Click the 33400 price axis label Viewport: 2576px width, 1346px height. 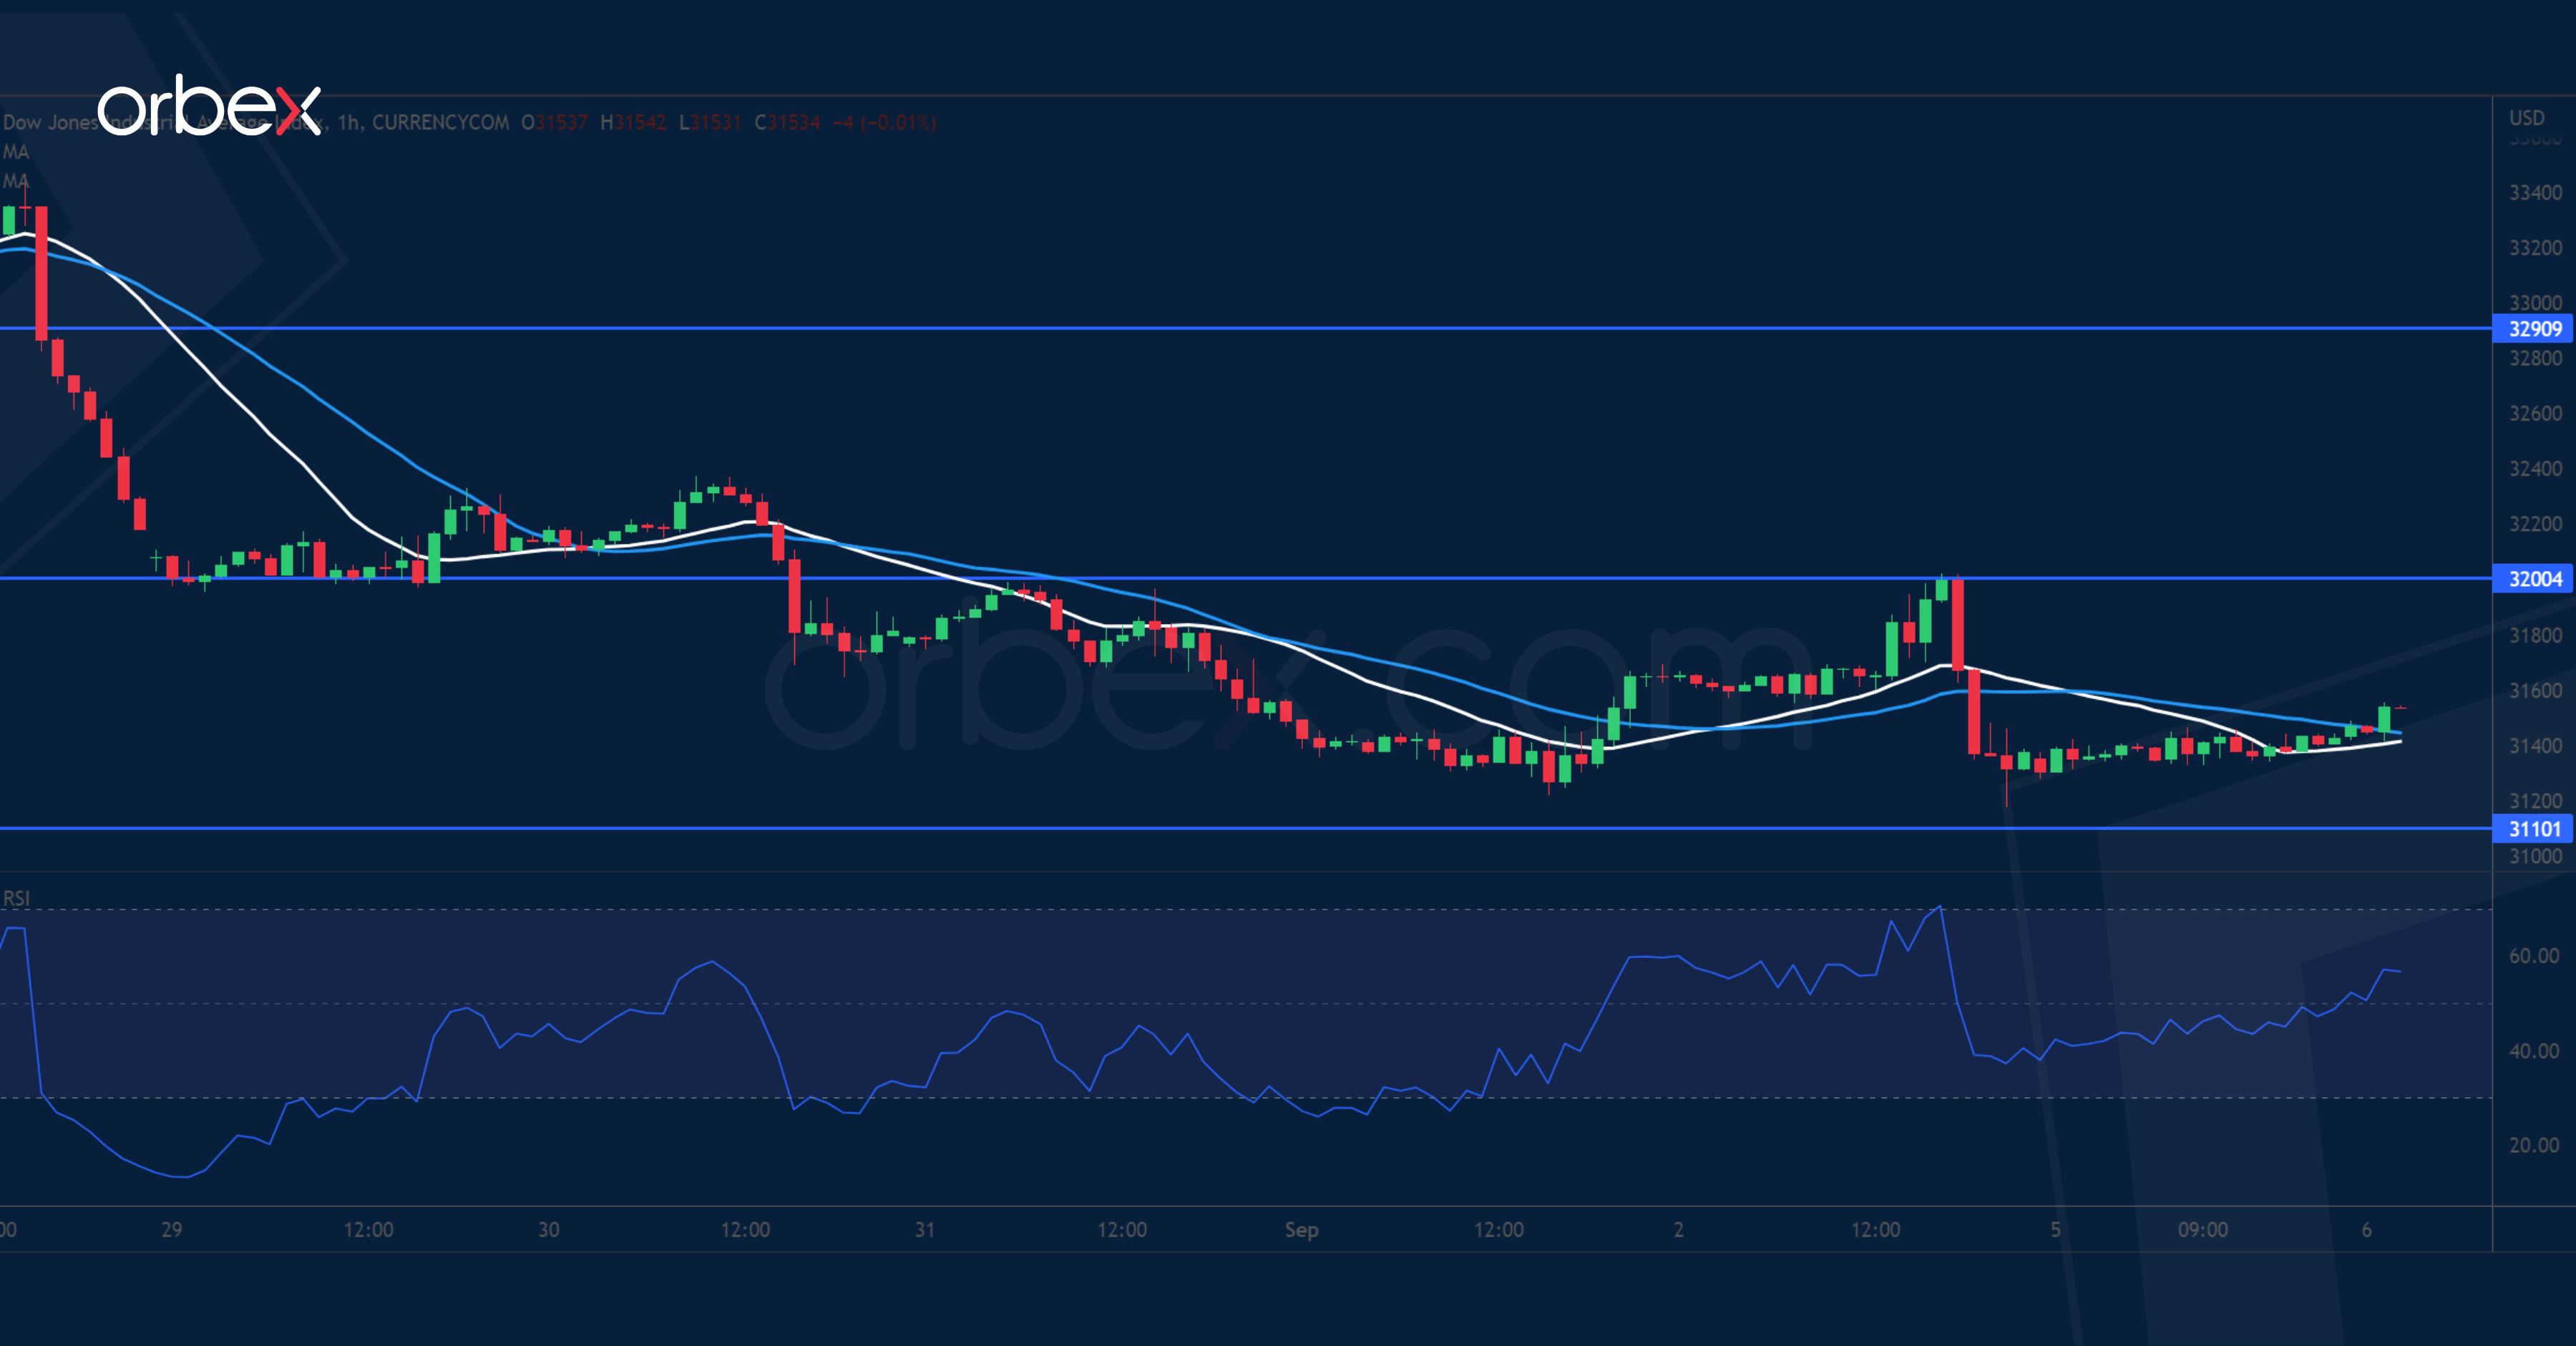click(2535, 193)
